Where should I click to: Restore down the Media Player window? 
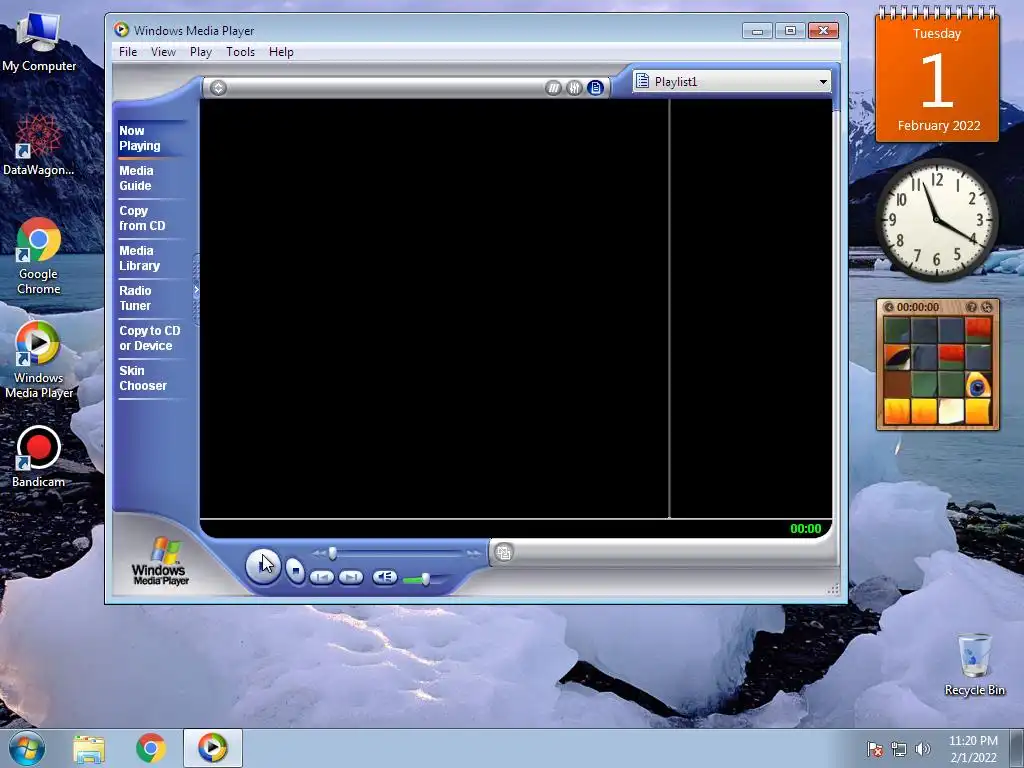790,31
